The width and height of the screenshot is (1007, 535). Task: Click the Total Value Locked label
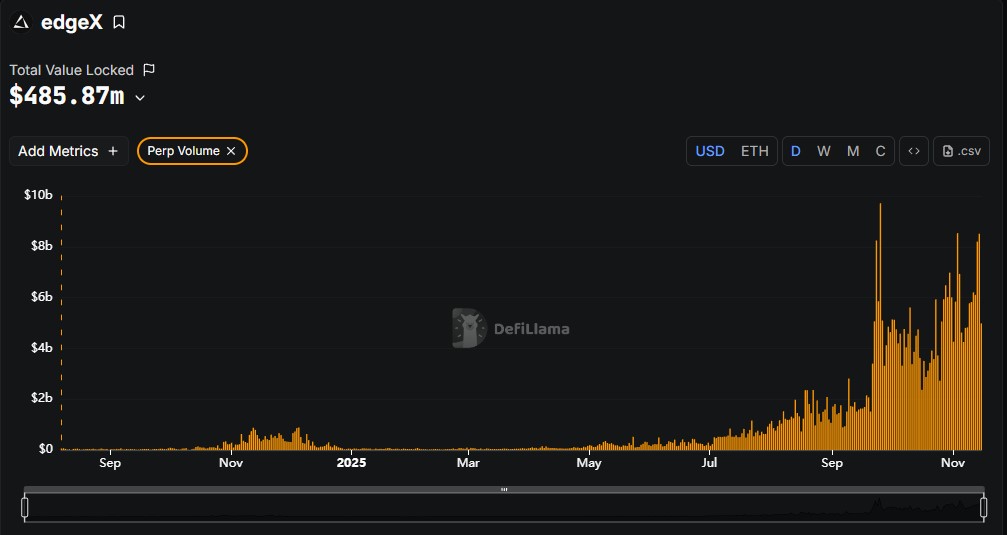[71, 70]
